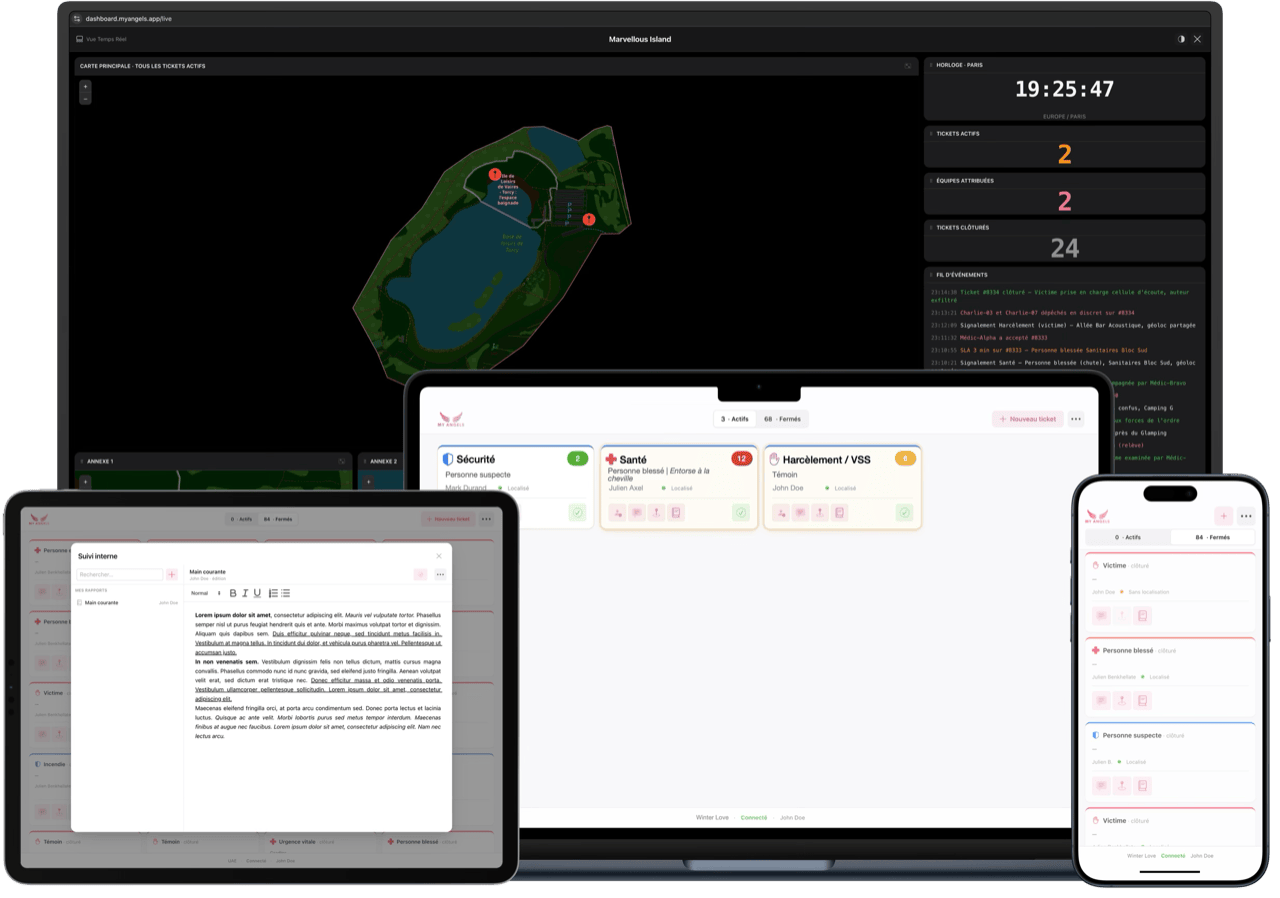This screenshot has width=1280, height=898.
Task: Assign team icon on Santé card
Action: 617,513
